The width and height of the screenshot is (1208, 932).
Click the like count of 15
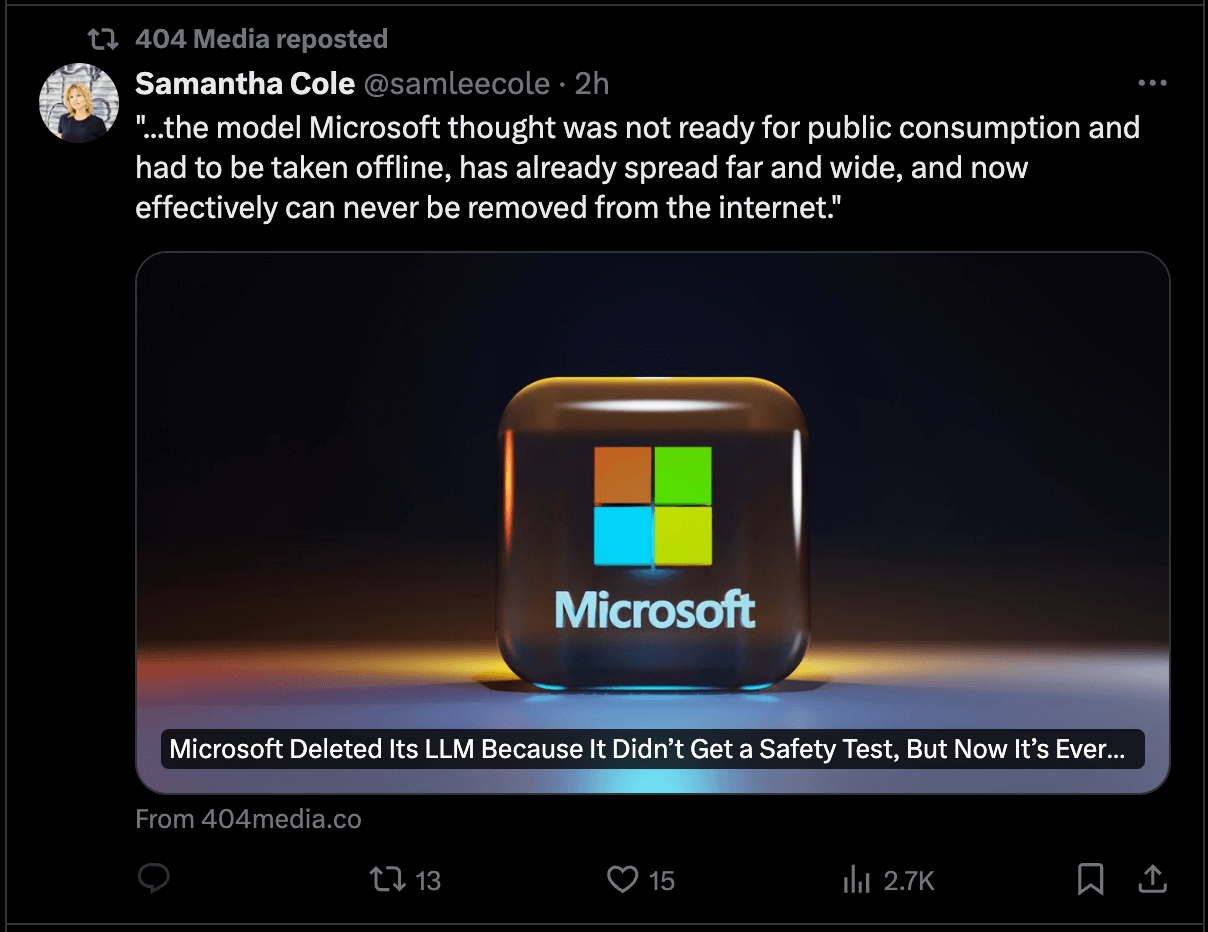662,880
